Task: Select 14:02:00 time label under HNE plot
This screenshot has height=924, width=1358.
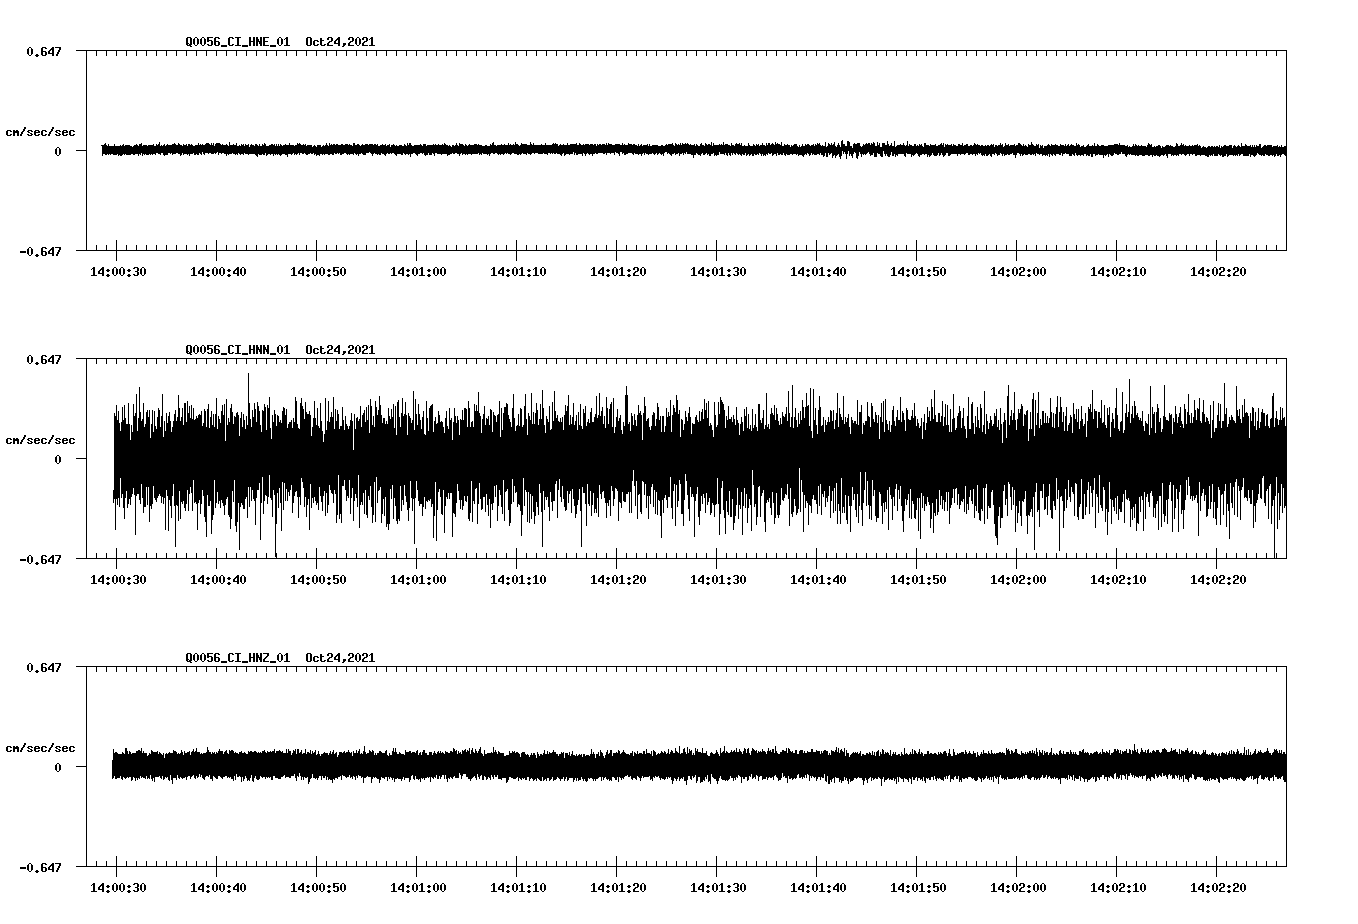Action: coord(1018,272)
